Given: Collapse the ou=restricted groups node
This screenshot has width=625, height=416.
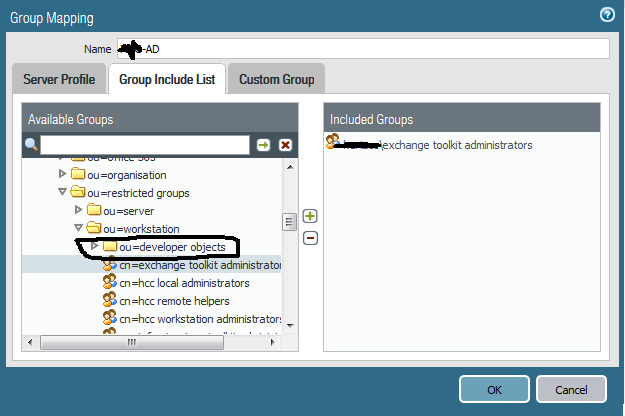Looking at the screenshot, I should click(x=62, y=192).
